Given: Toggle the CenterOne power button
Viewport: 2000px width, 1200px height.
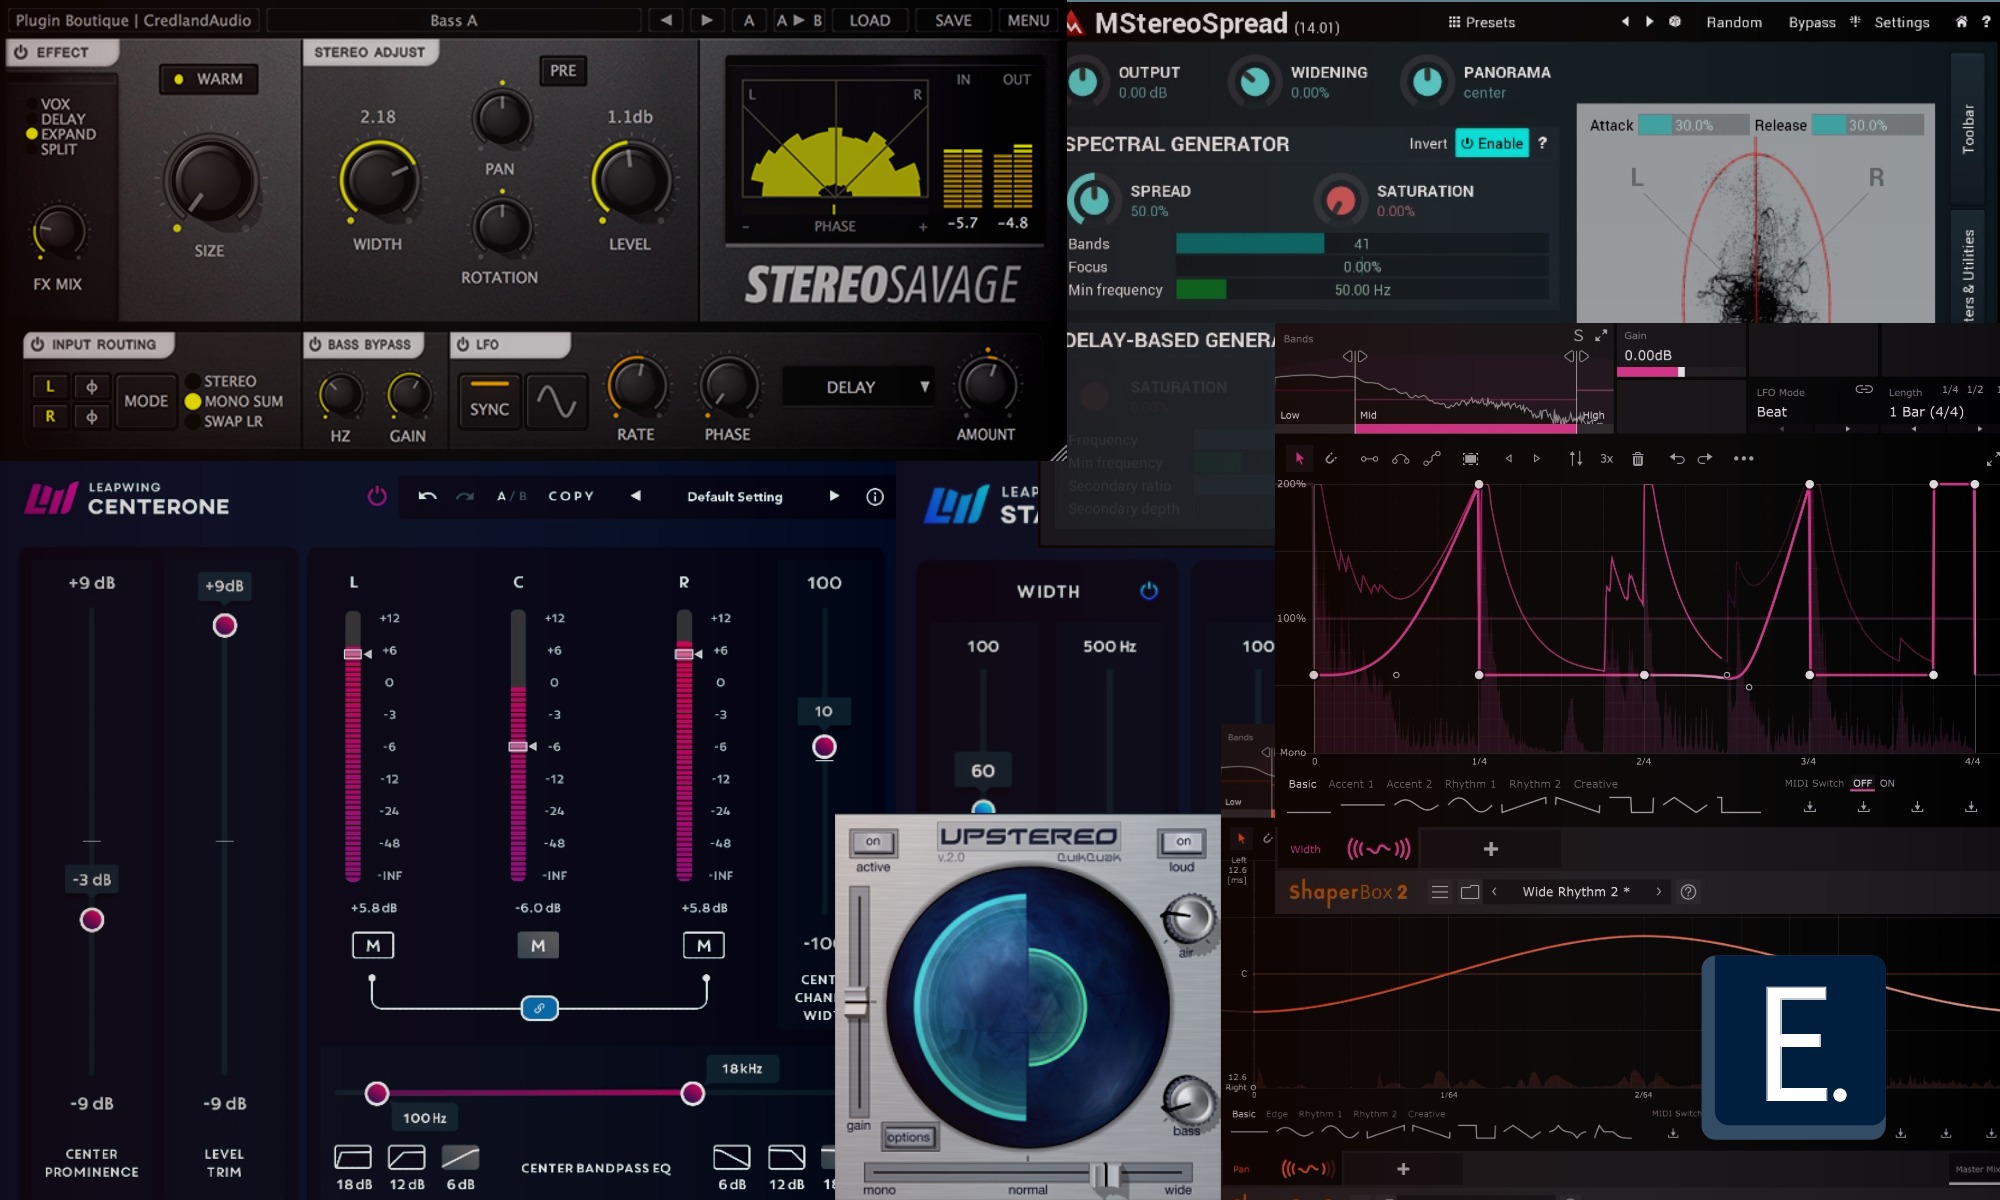Looking at the screenshot, I should click(377, 496).
